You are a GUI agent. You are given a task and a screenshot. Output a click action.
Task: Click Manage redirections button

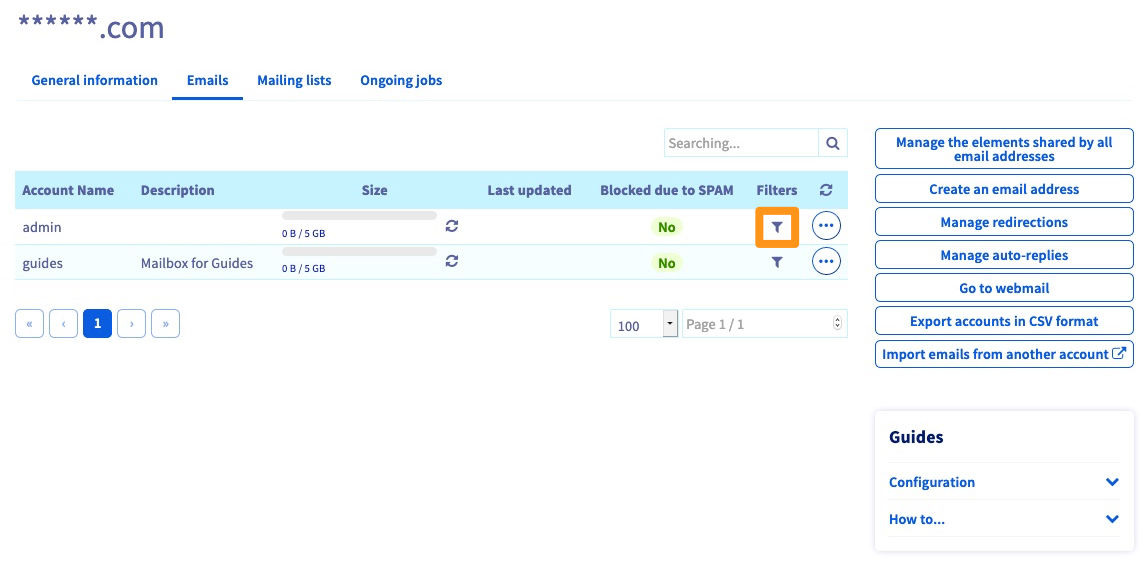[1004, 222]
